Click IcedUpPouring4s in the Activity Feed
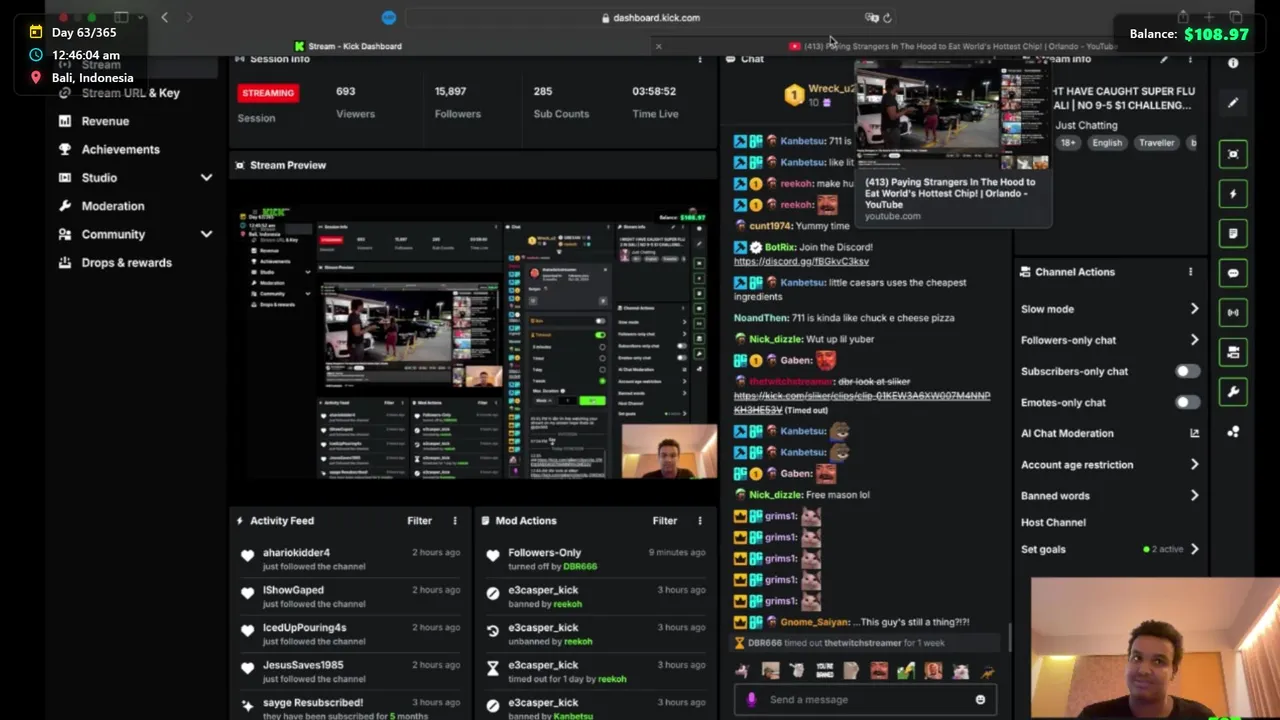Image resolution: width=1280 pixels, height=720 pixels. (304, 628)
